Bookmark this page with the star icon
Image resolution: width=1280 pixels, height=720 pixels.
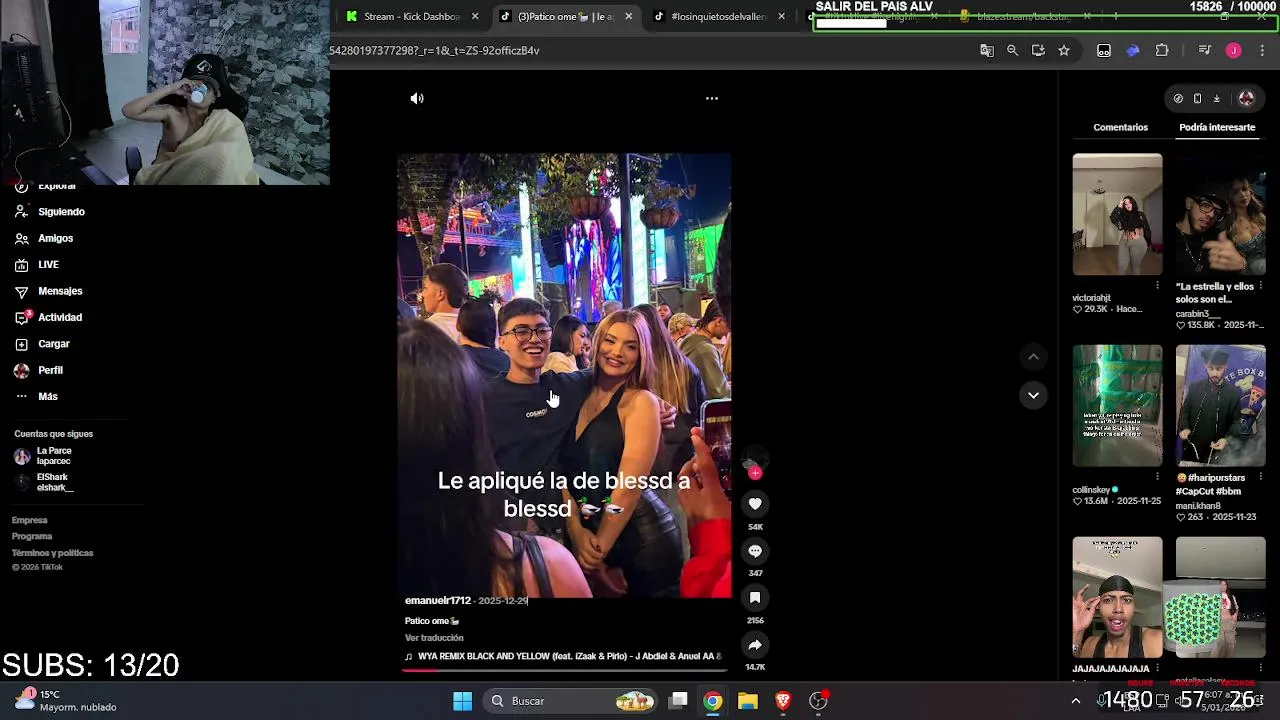1064,50
